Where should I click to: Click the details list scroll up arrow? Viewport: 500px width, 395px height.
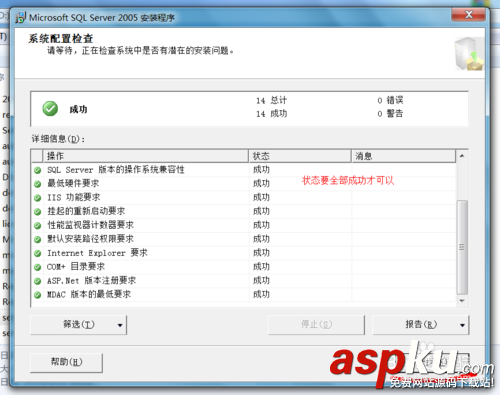pyautogui.click(x=462, y=156)
